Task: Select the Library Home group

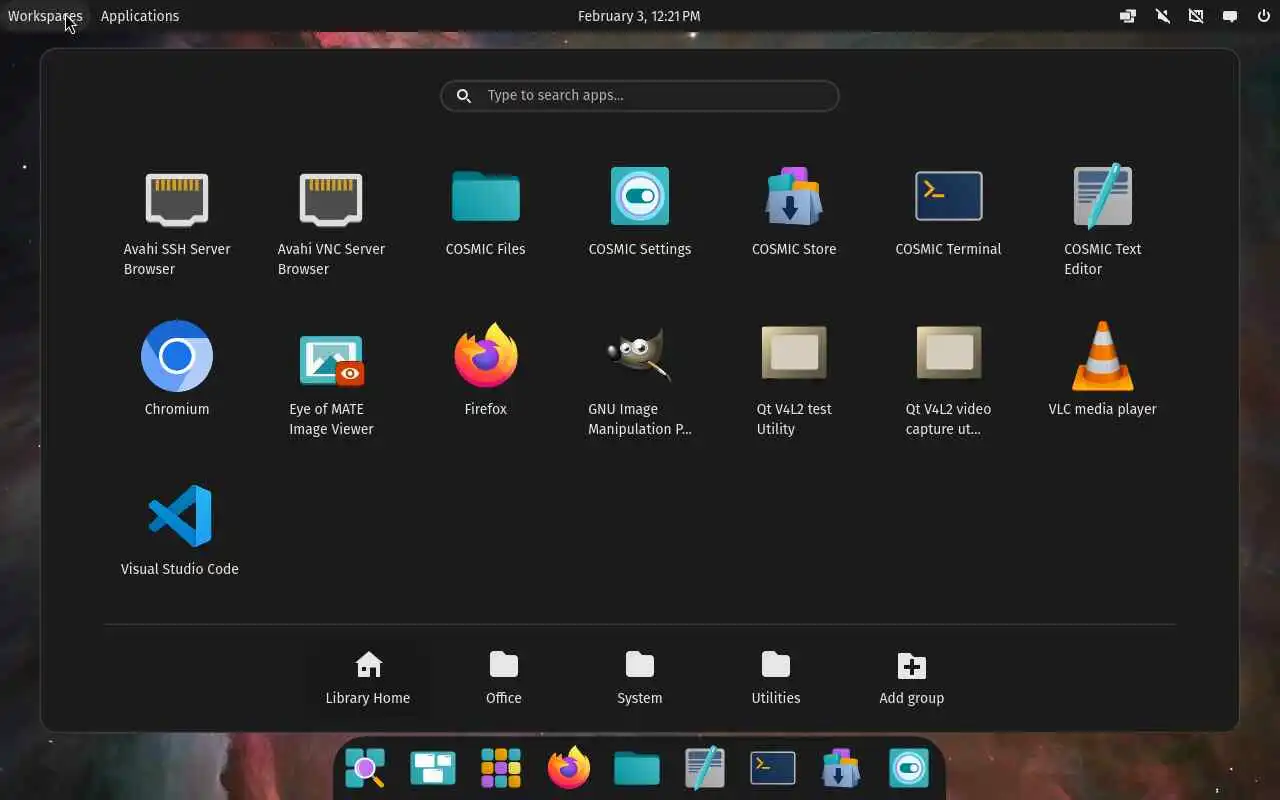Action: (x=368, y=678)
